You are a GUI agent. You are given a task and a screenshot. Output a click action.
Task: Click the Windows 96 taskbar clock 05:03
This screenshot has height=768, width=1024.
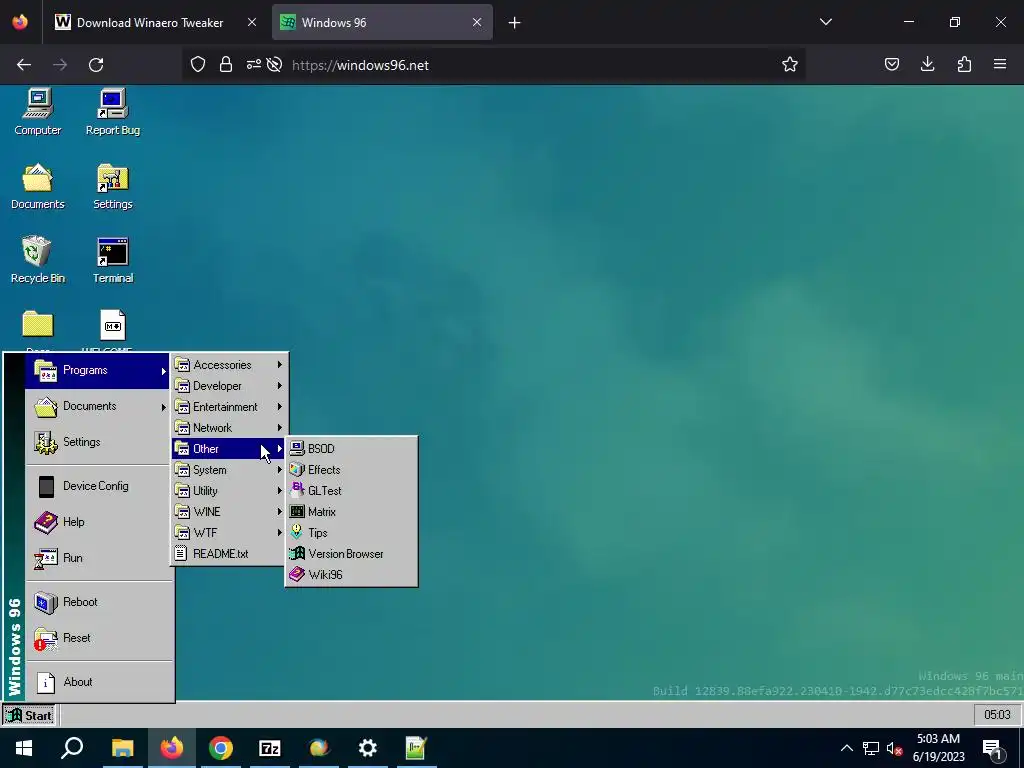(x=997, y=715)
